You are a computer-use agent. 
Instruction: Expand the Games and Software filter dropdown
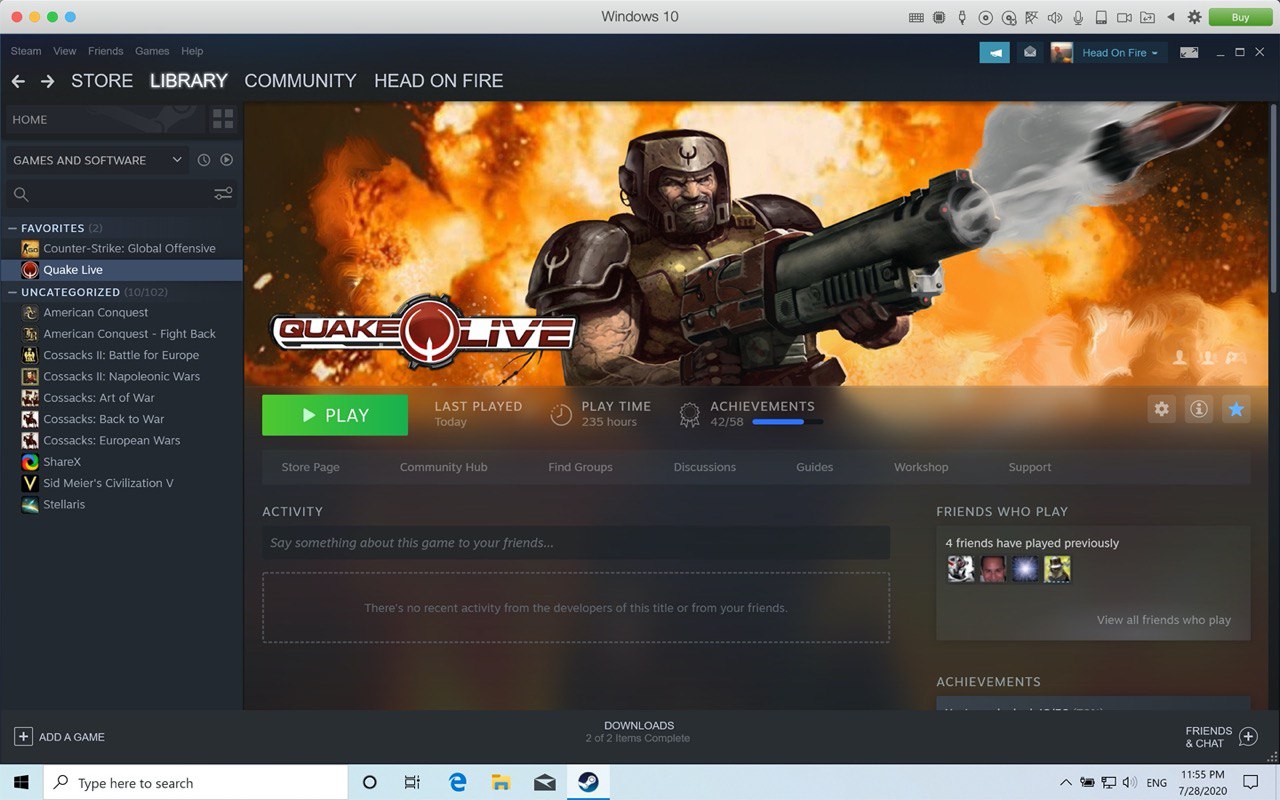97,160
